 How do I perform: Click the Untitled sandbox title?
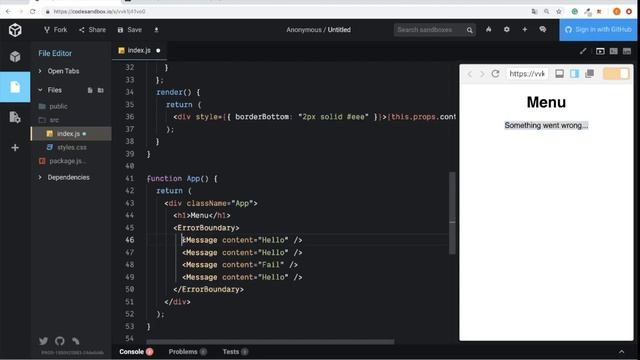[339, 30]
